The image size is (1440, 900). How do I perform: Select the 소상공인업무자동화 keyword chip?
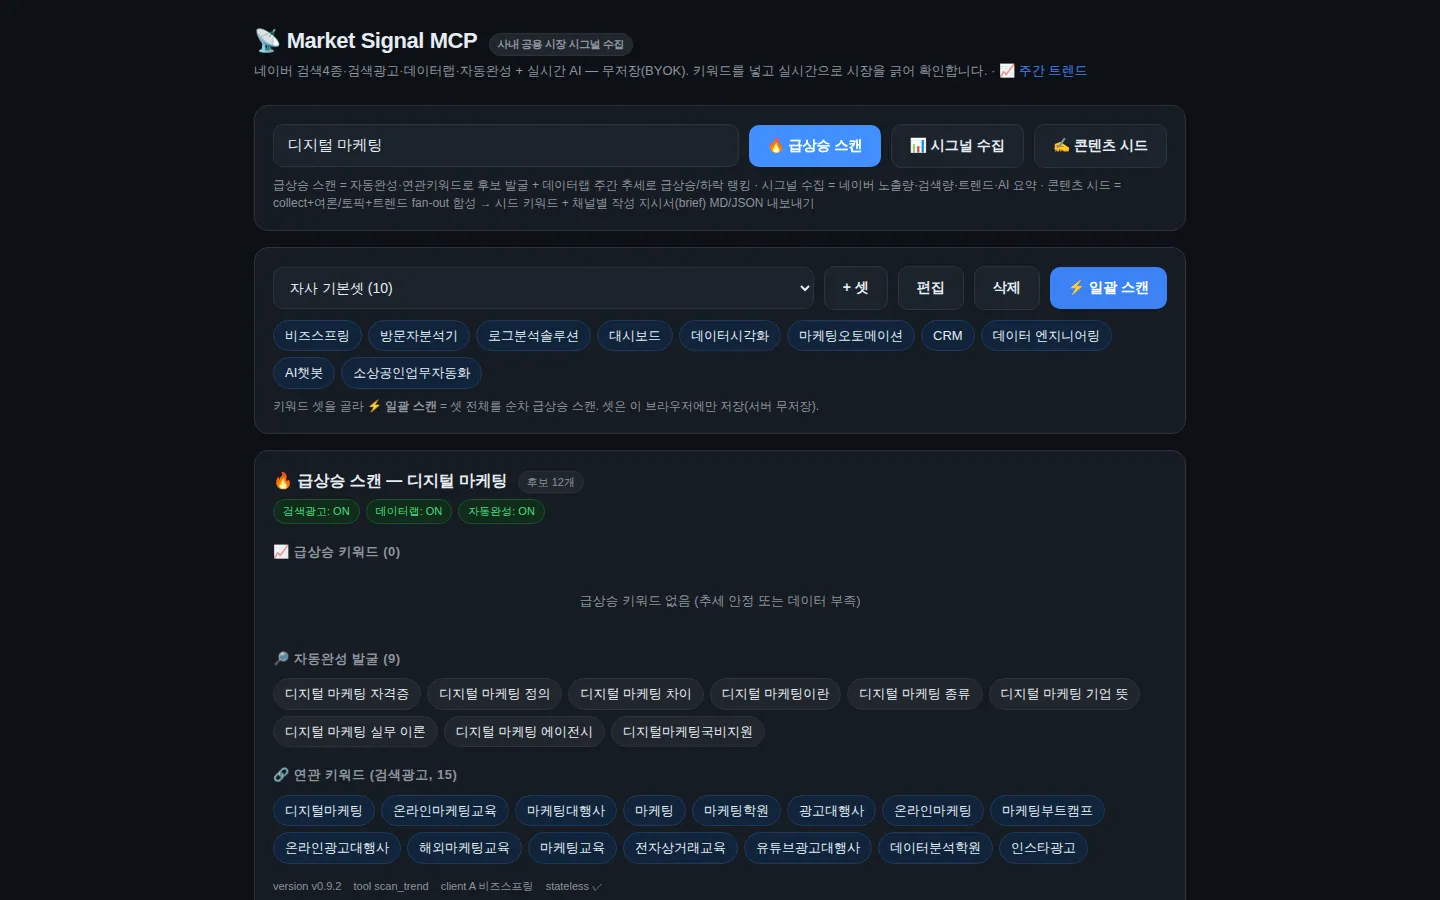tap(412, 373)
